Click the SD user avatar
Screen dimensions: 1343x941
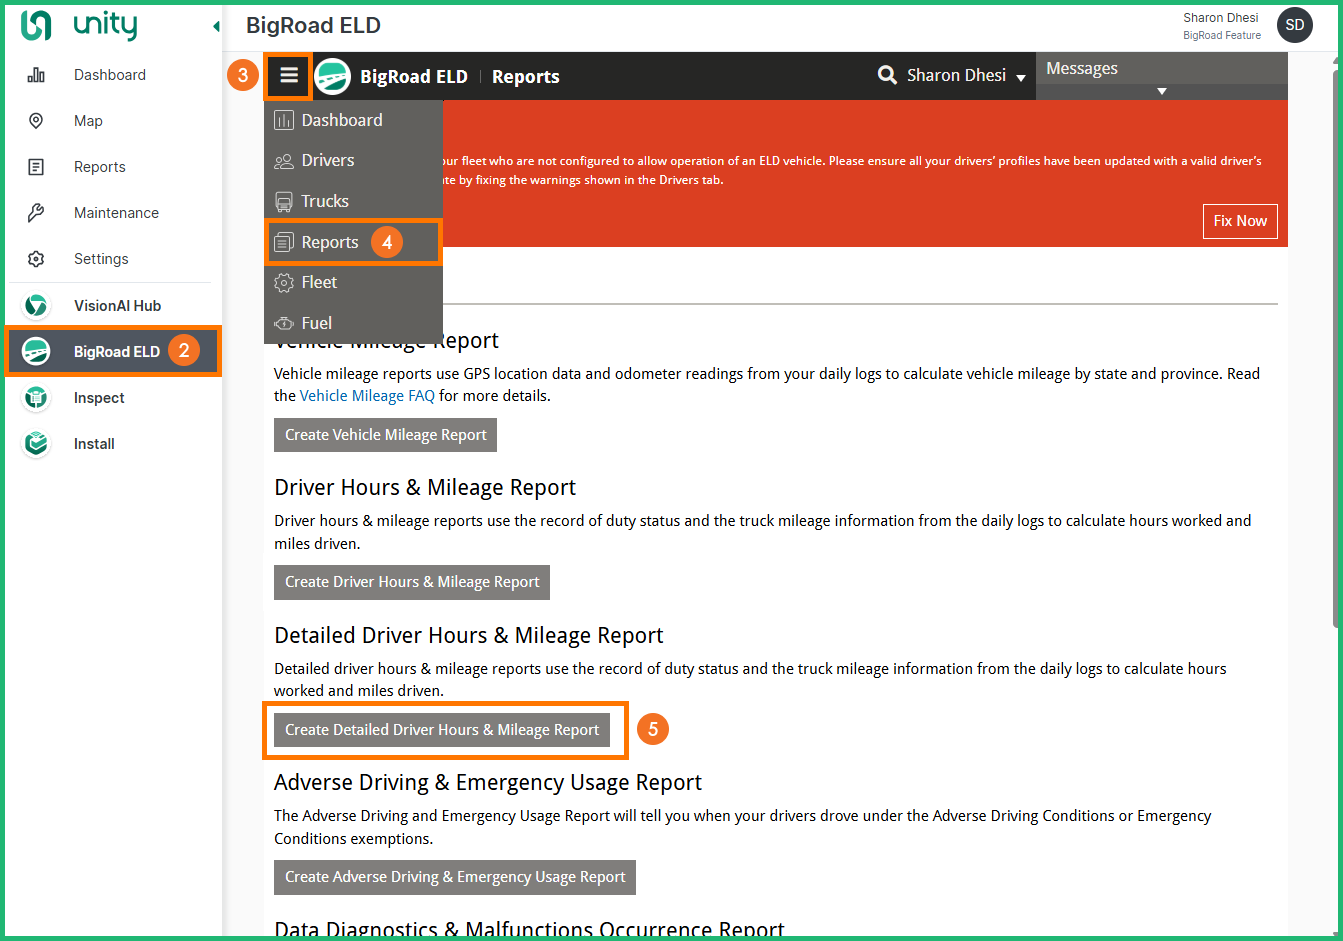pyautogui.click(x=1294, y=26)
